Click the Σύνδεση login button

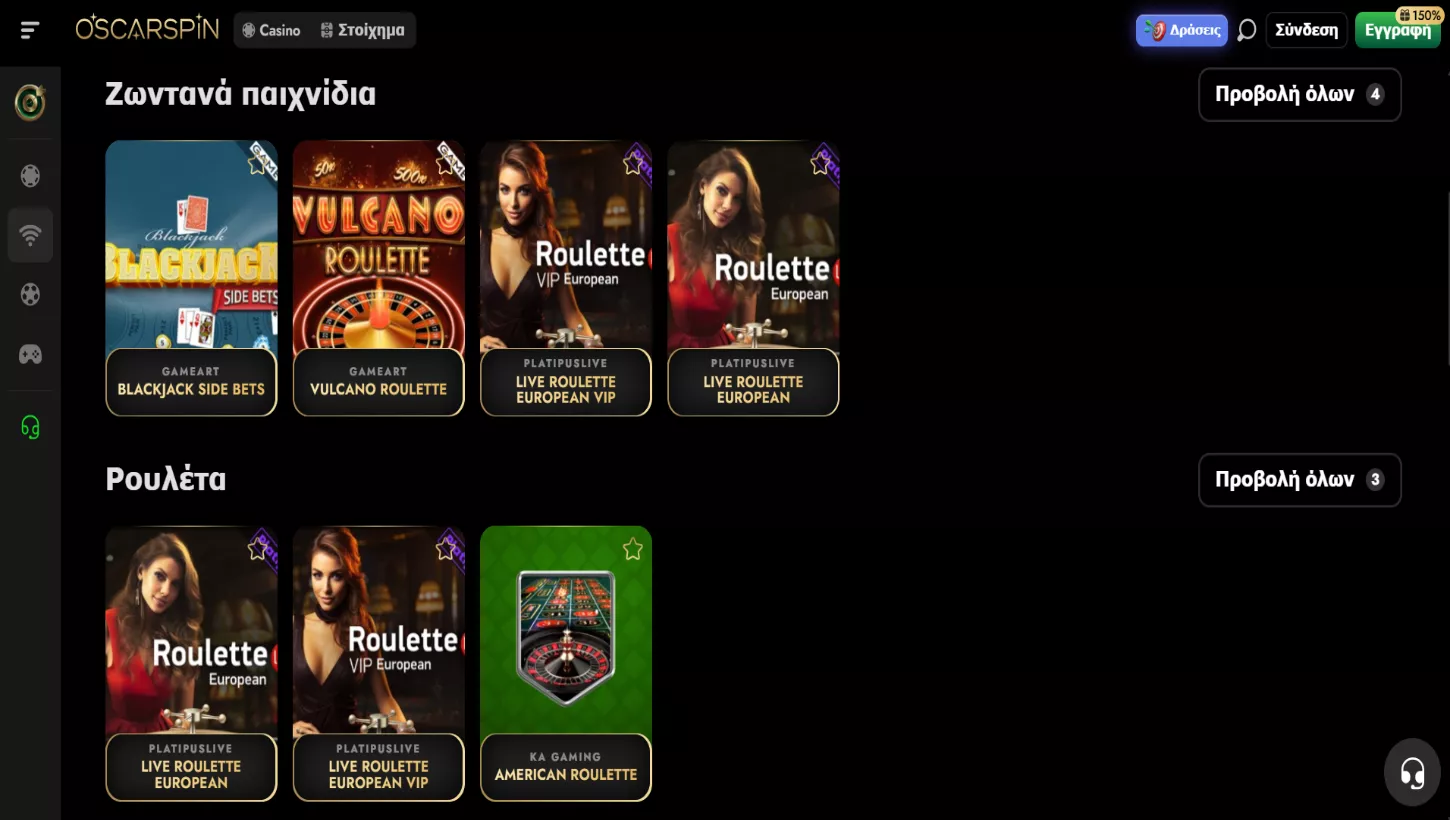tap(1306, 30)
